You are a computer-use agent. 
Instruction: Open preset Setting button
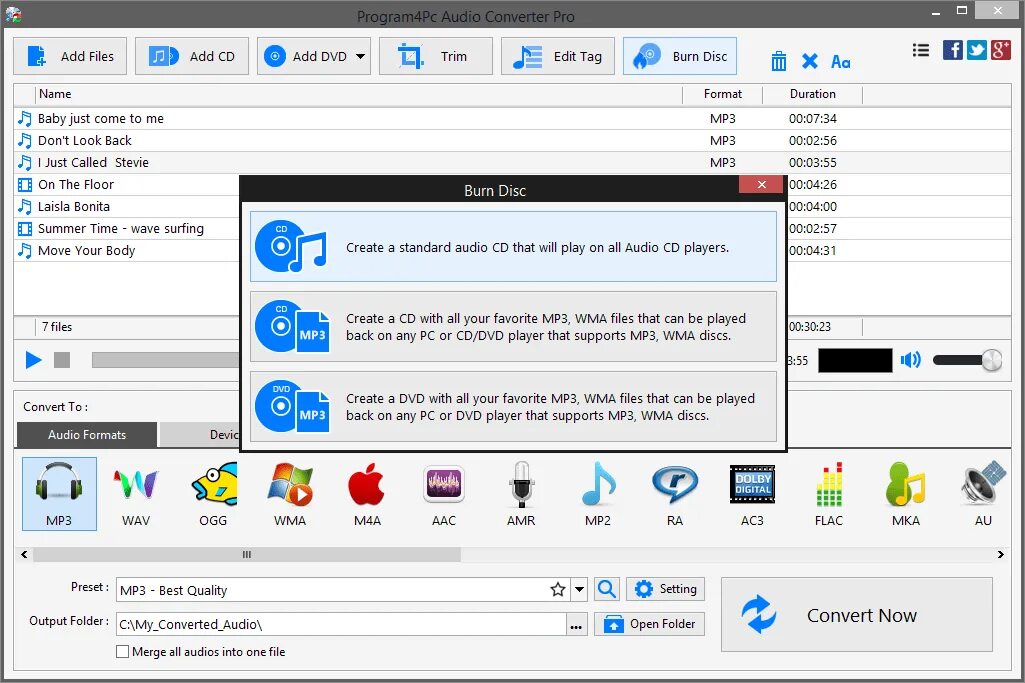pos(665,589)
